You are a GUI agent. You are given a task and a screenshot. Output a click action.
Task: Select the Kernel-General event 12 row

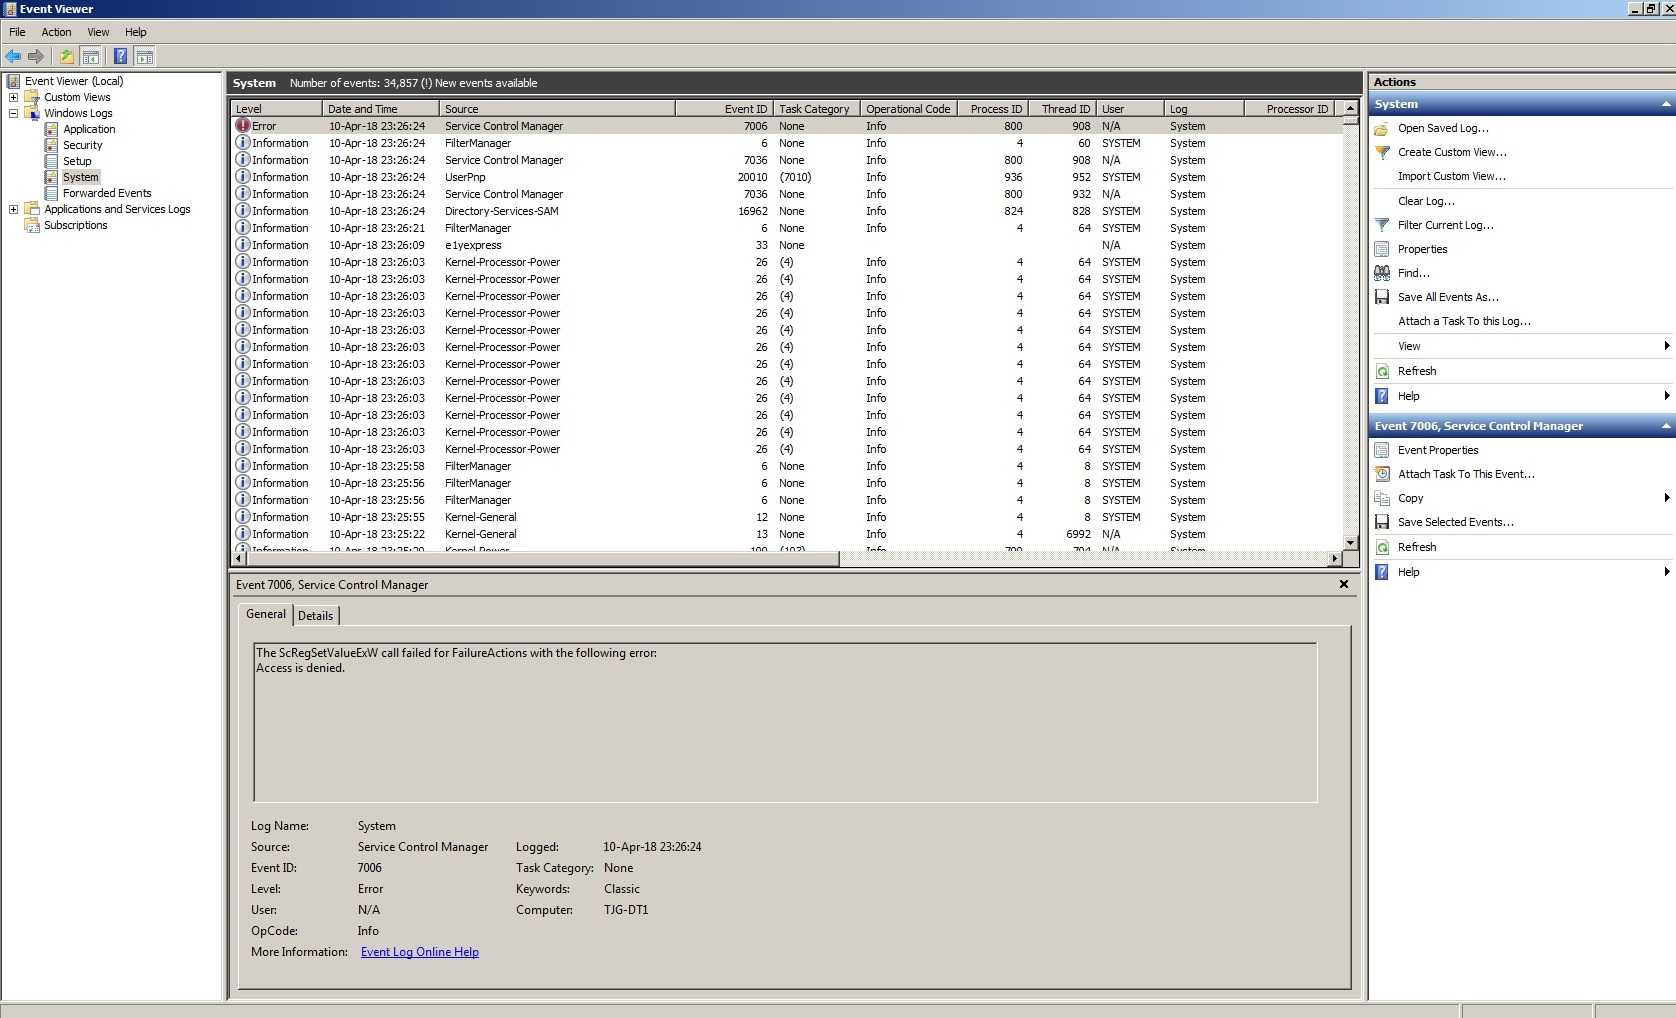pos(787,517)
